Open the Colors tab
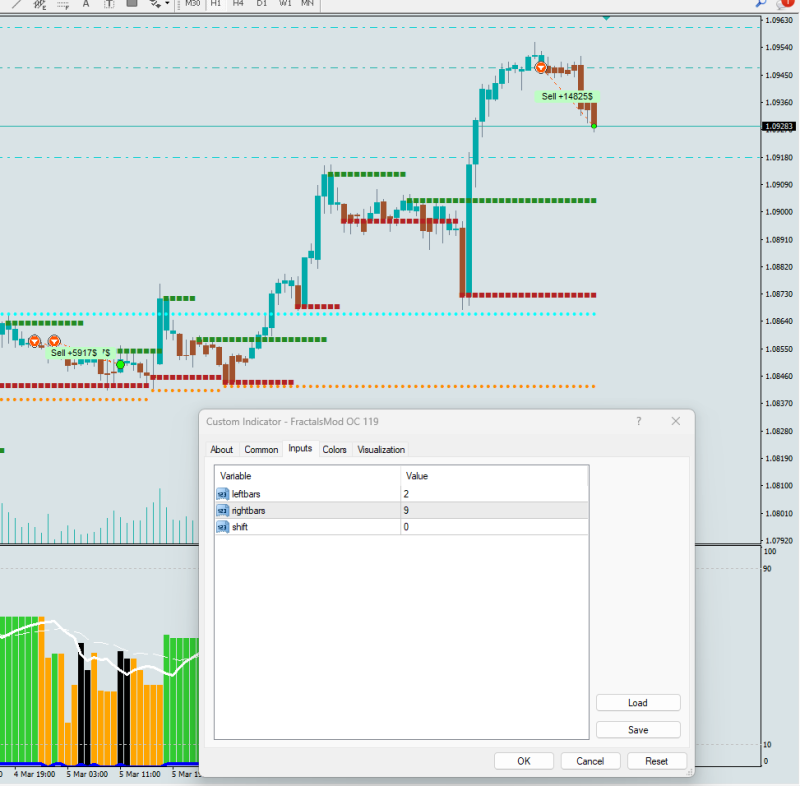 point(335,449)
